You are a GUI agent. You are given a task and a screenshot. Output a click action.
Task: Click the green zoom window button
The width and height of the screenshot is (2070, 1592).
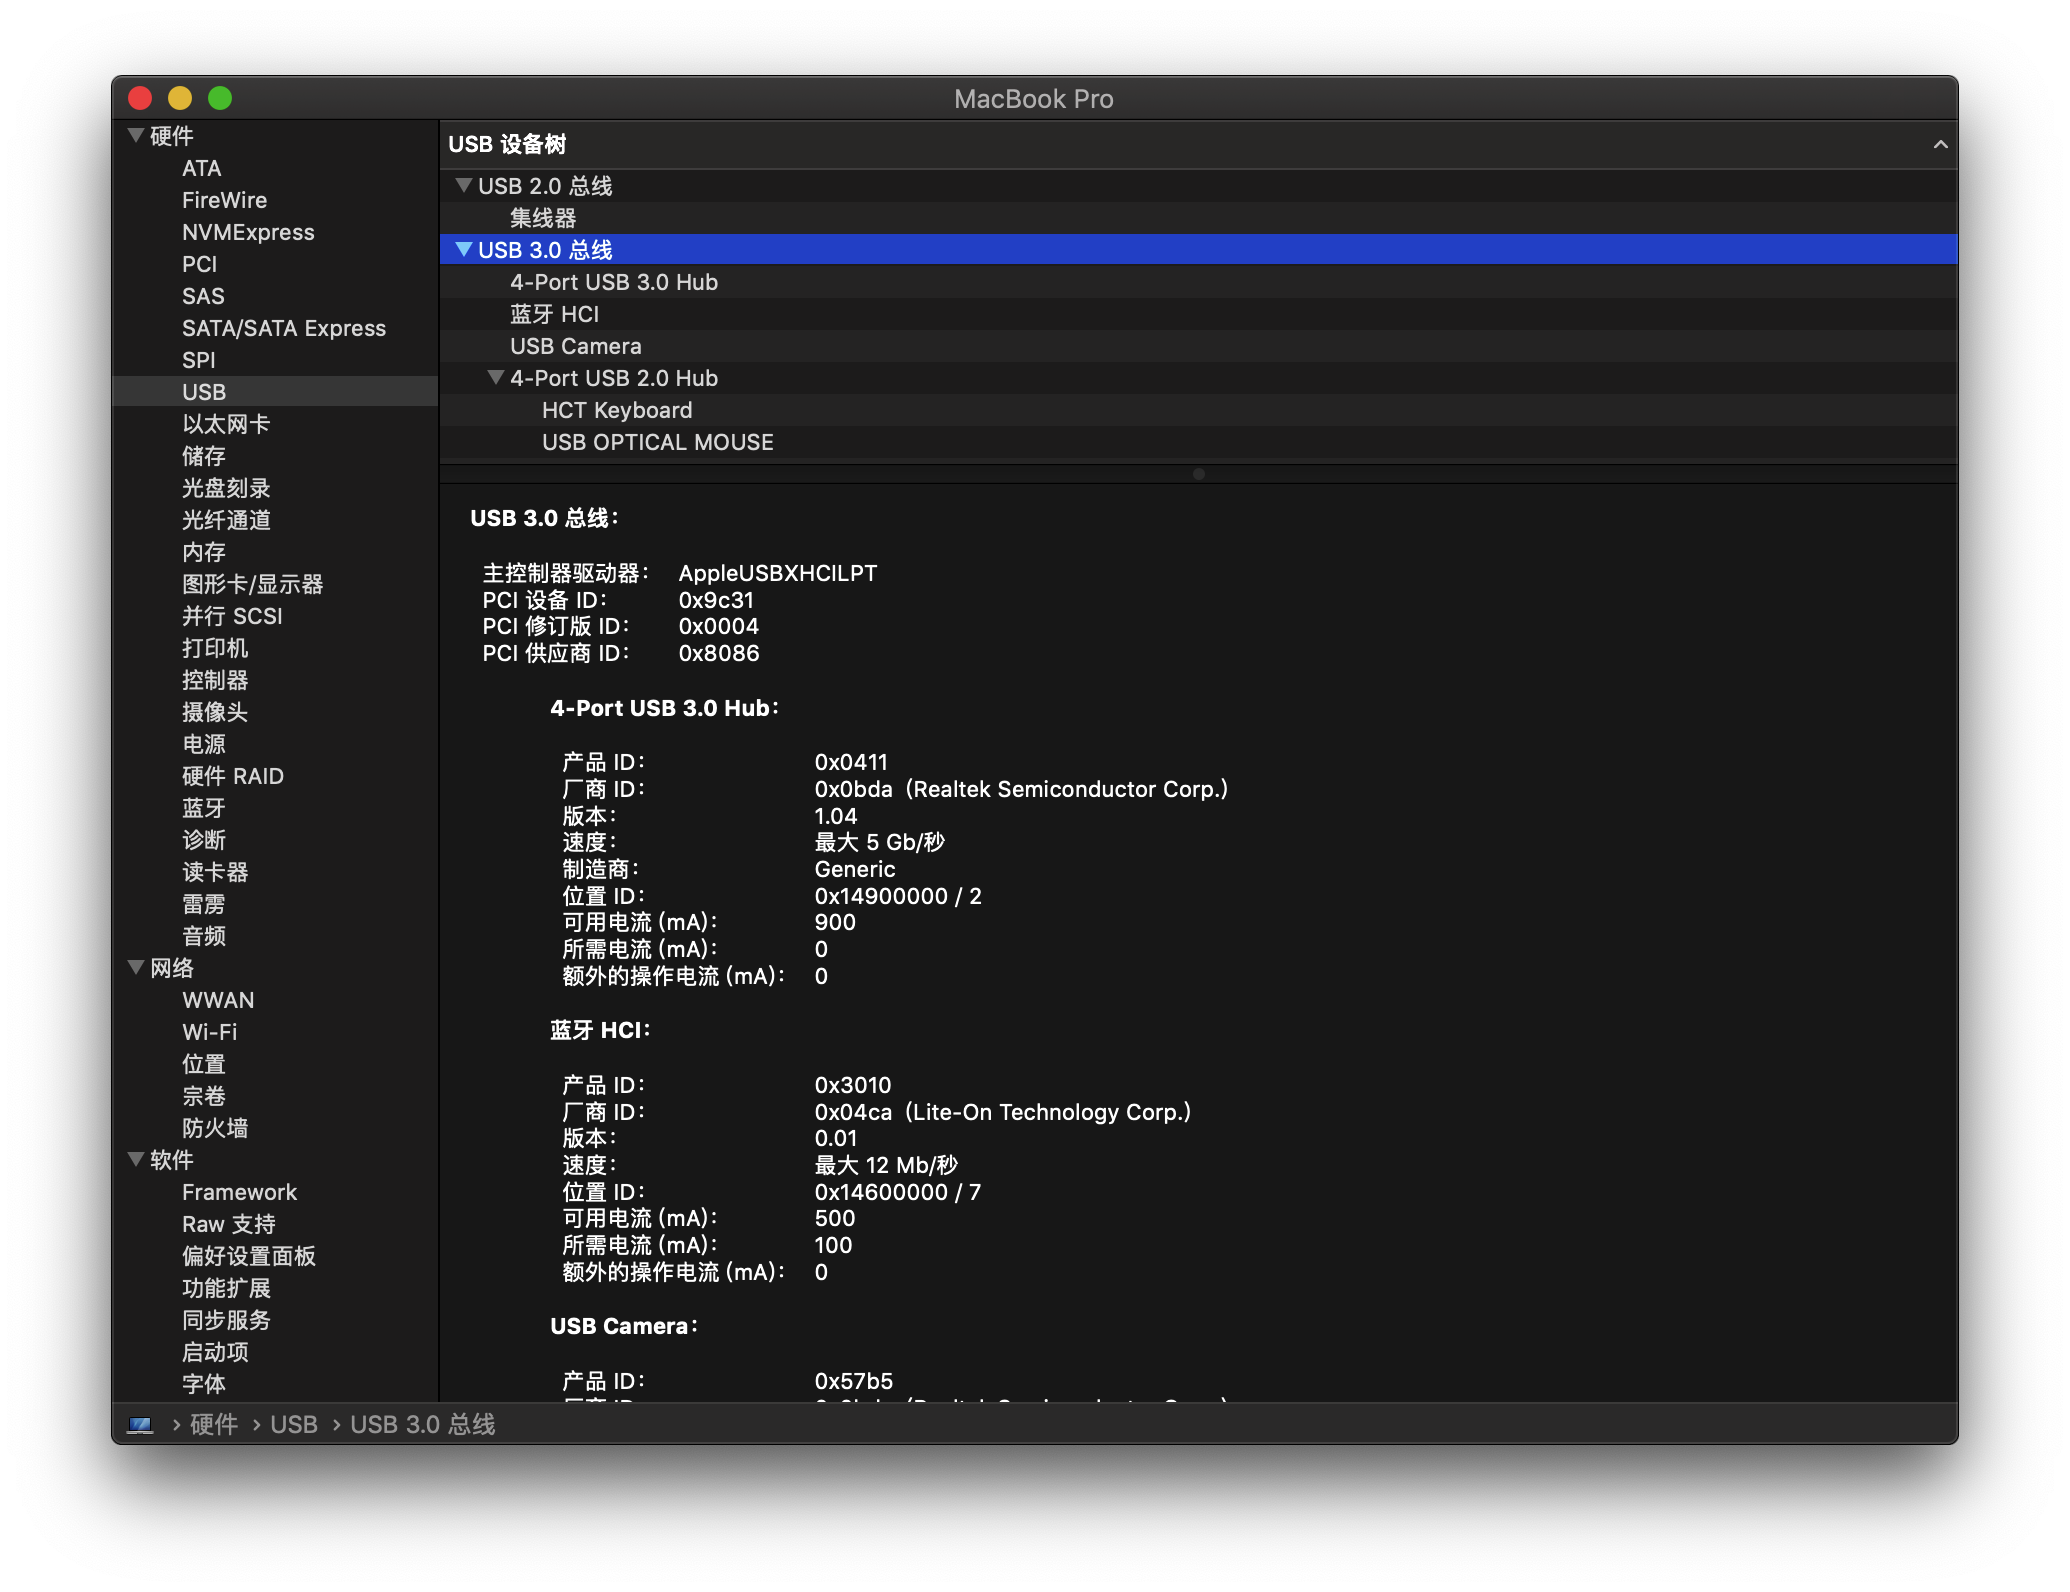point(220,98)
